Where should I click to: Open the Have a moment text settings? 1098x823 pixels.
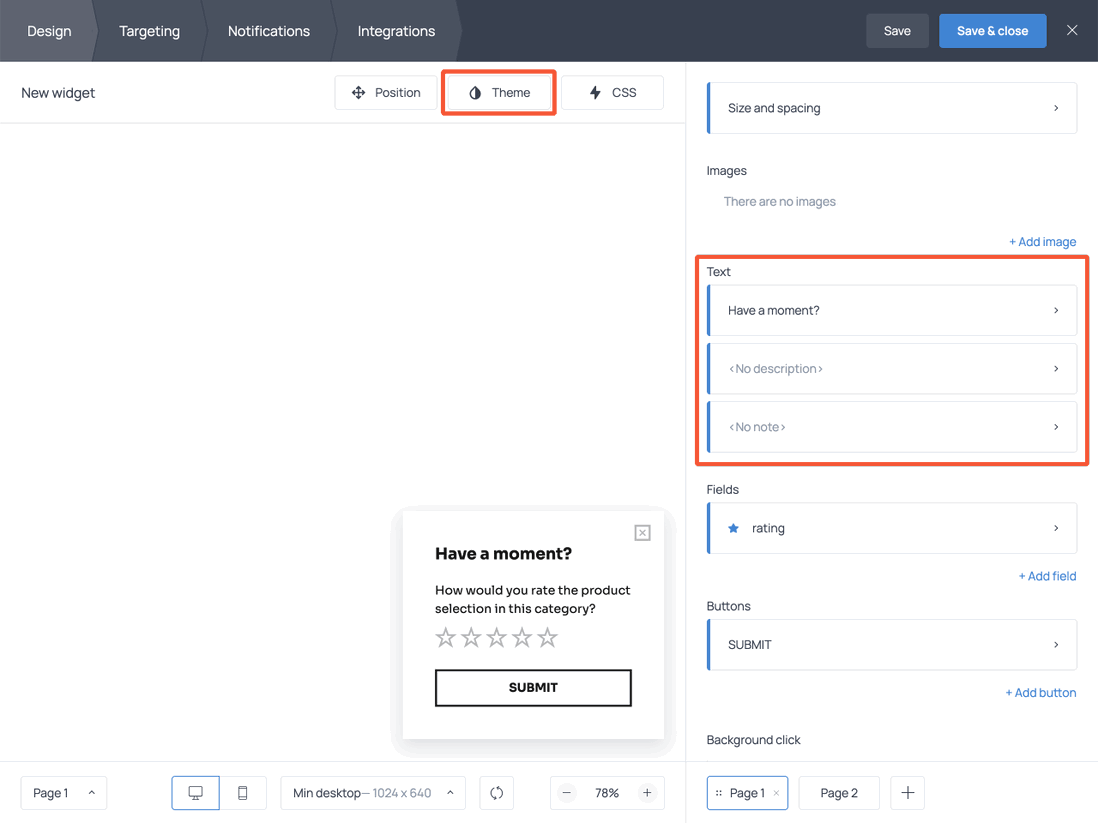(x=891, y=310)
